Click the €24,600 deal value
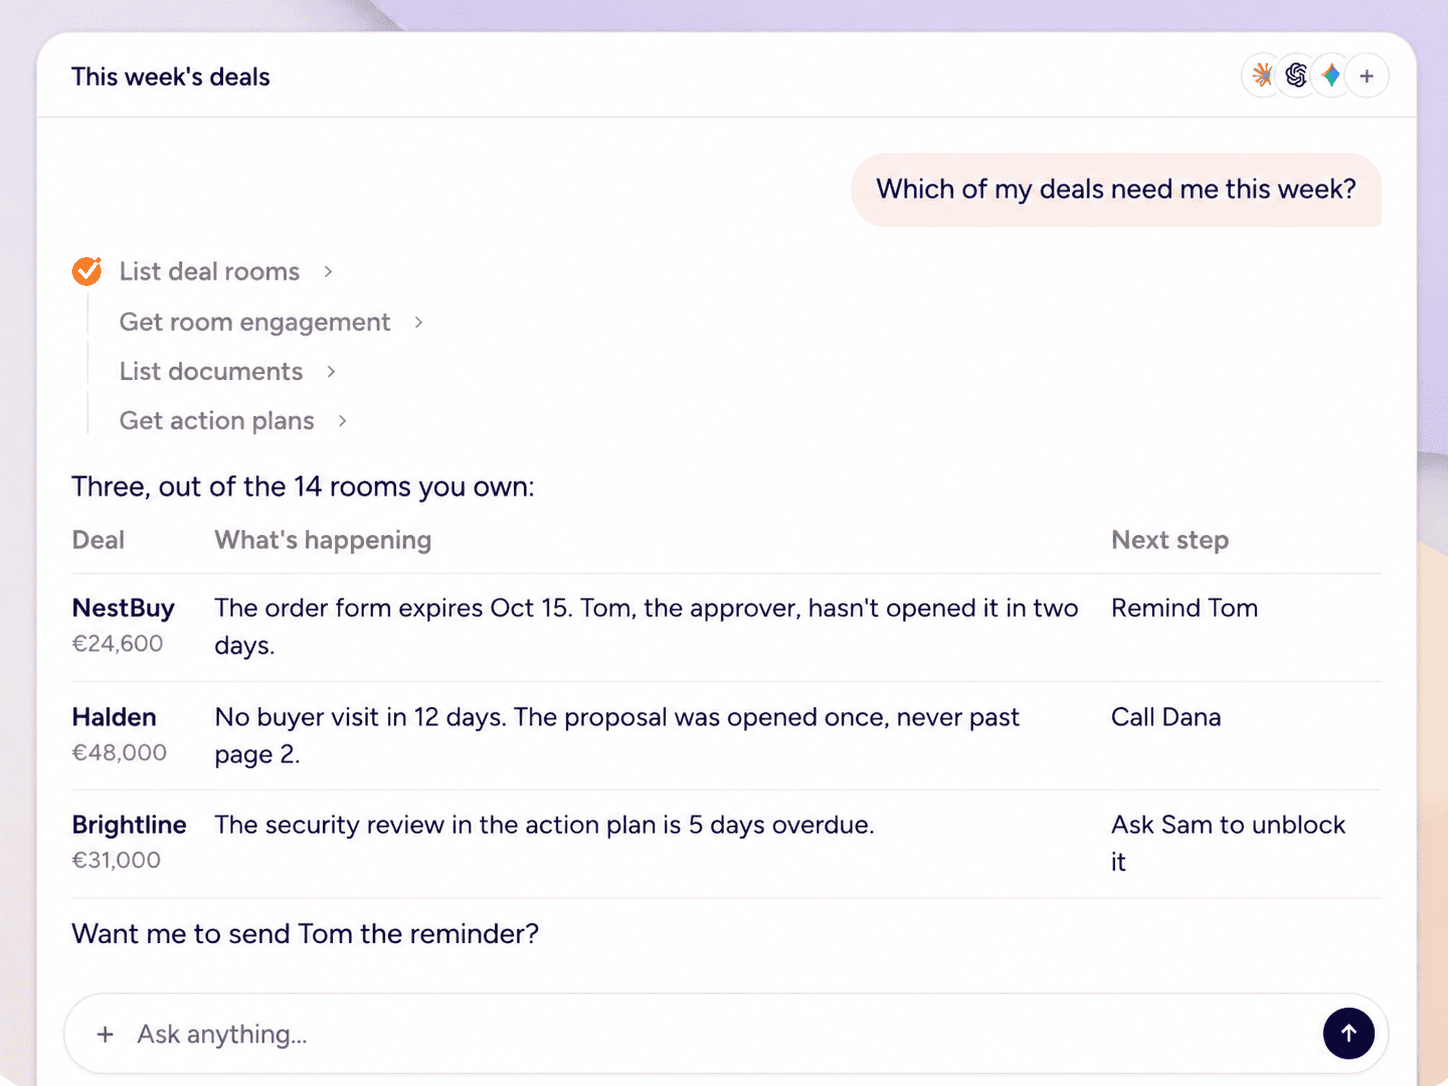The width and height of the screenshot is (1448, 1086). [117, 643]
